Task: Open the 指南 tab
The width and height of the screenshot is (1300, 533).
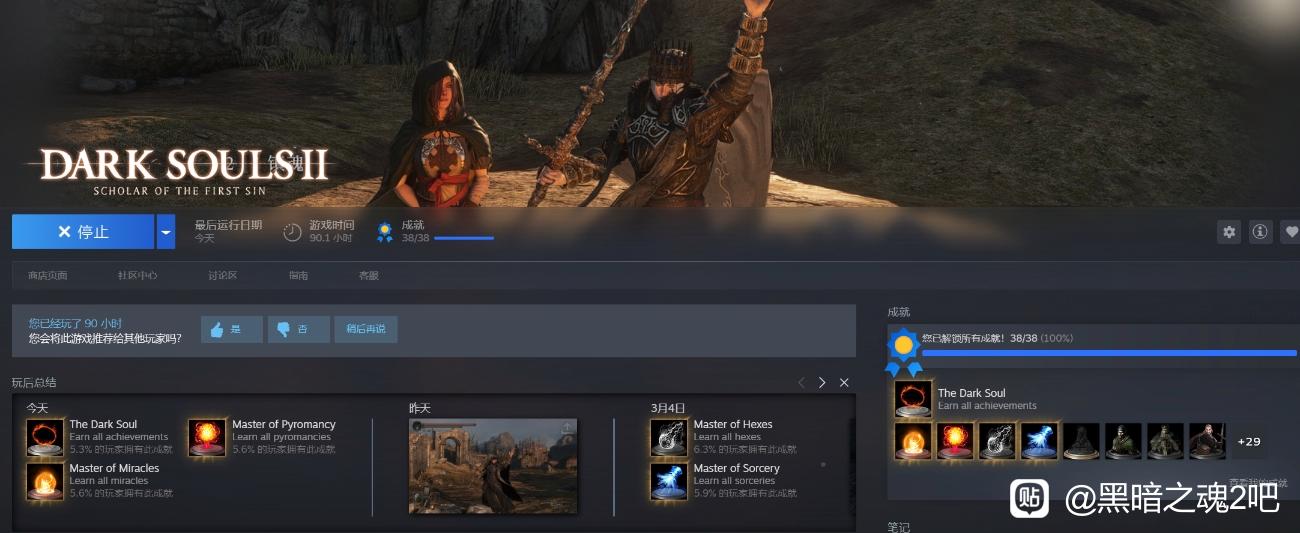Action: [x=298, y=276]
